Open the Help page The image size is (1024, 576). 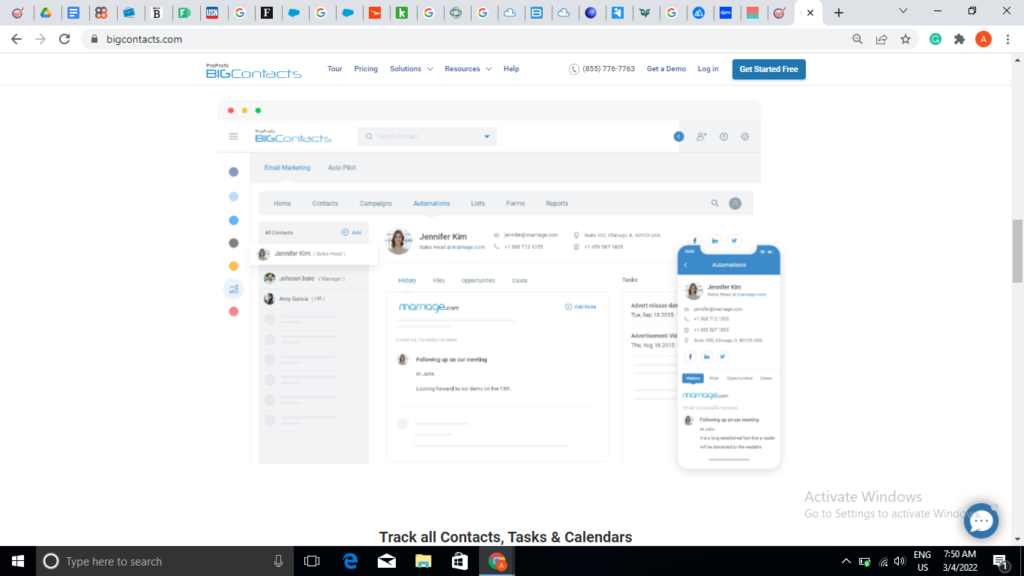(x=511, y=69)
